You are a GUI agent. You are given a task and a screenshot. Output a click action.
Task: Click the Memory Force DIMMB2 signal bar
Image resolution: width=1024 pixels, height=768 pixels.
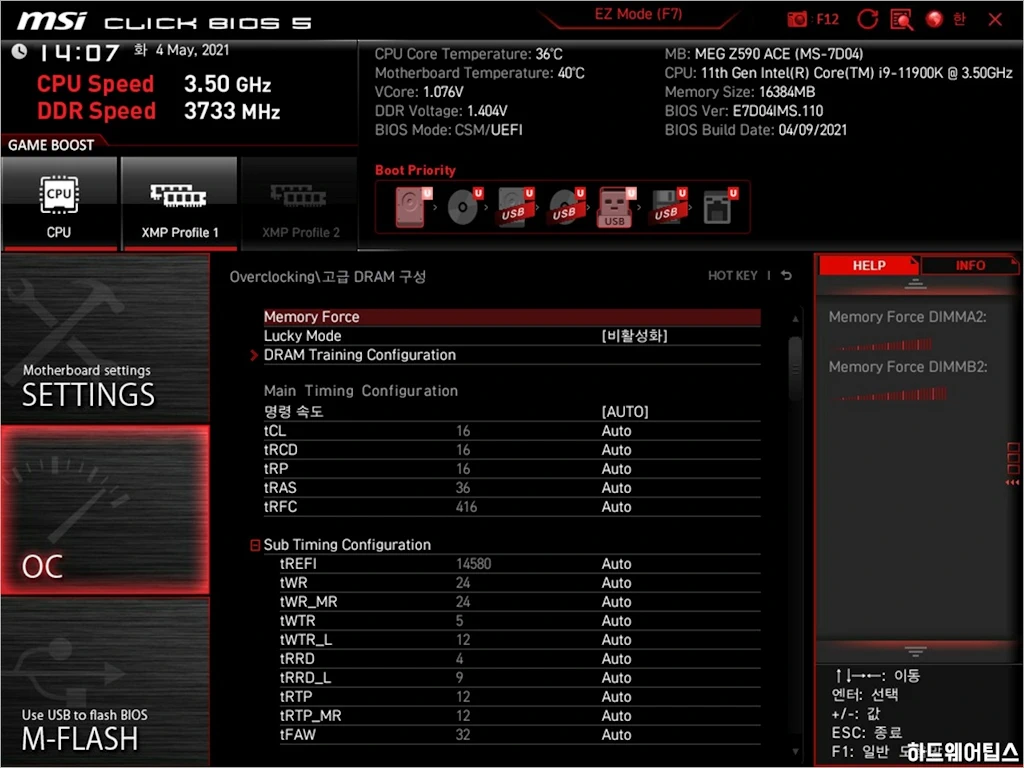pyautogui.click(x=891, y=394)
